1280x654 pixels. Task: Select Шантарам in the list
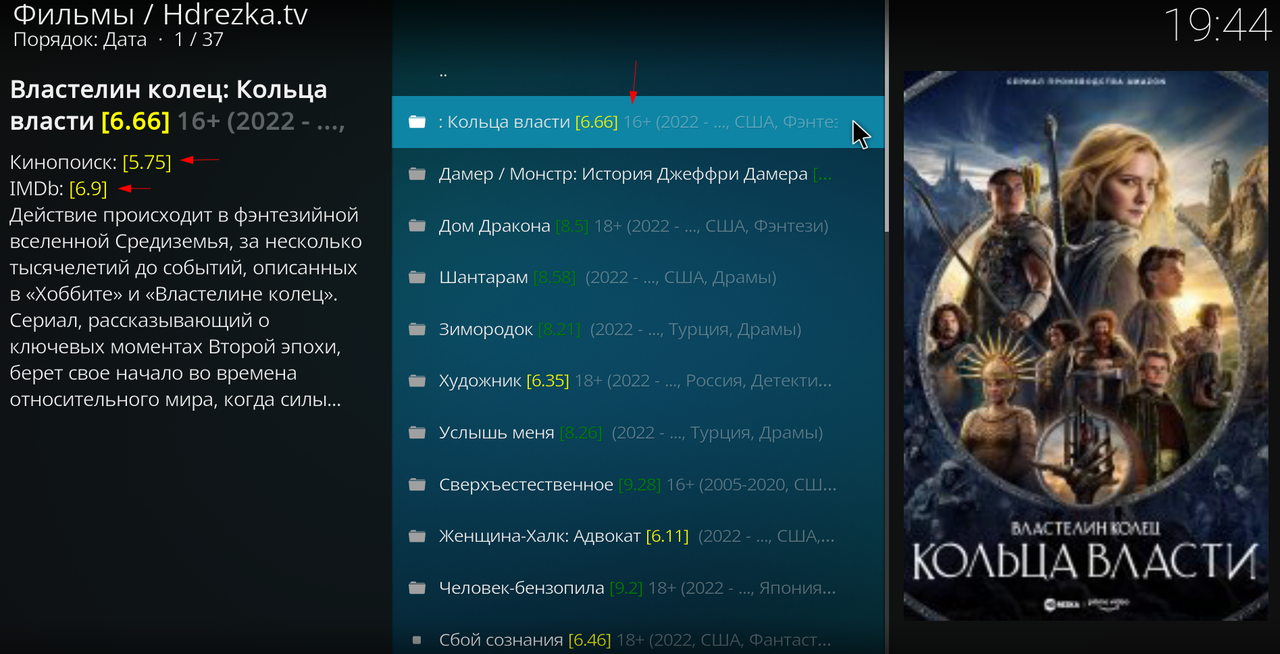pyautogui.click(x=638, y=277)
